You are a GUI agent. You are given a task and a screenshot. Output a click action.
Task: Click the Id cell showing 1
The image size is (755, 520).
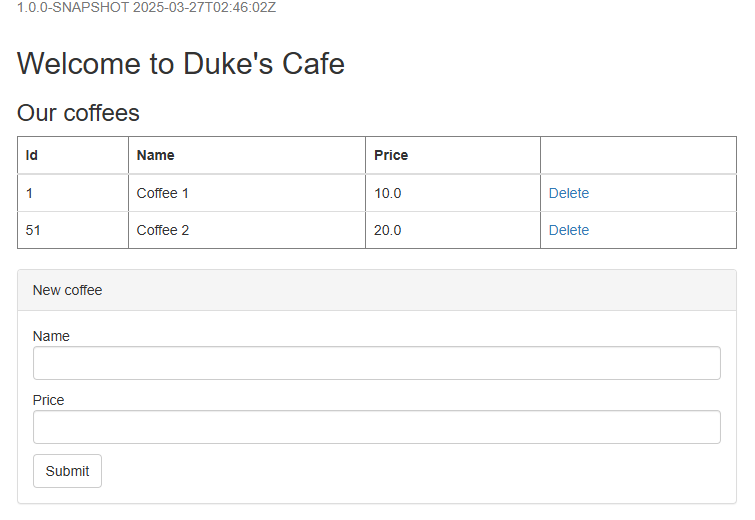(30, 193)
